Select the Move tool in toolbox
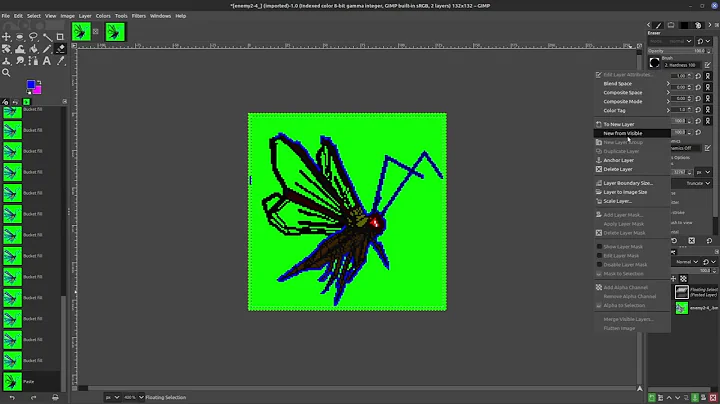Viewport: 720px width, 404px height. [6, 37]
